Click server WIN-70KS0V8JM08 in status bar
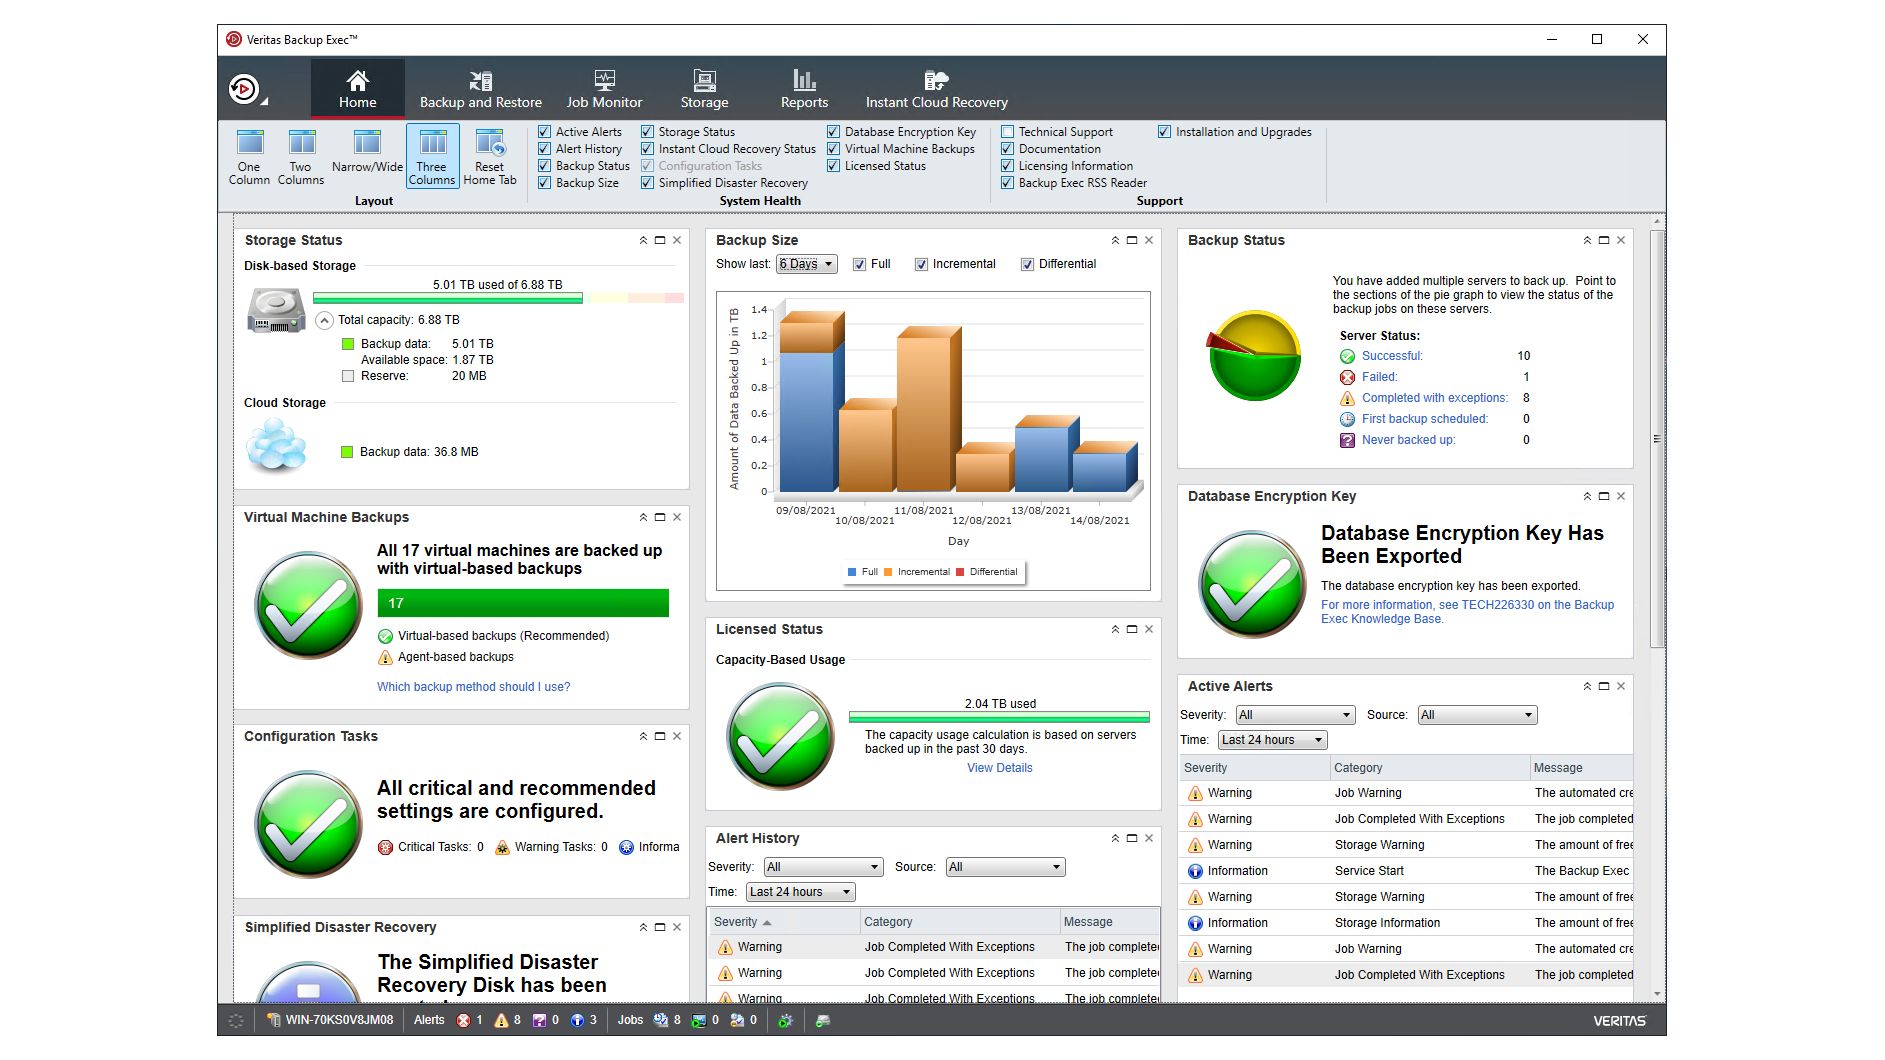This screenshot has height=1060, width=1885. point(331,1020)
